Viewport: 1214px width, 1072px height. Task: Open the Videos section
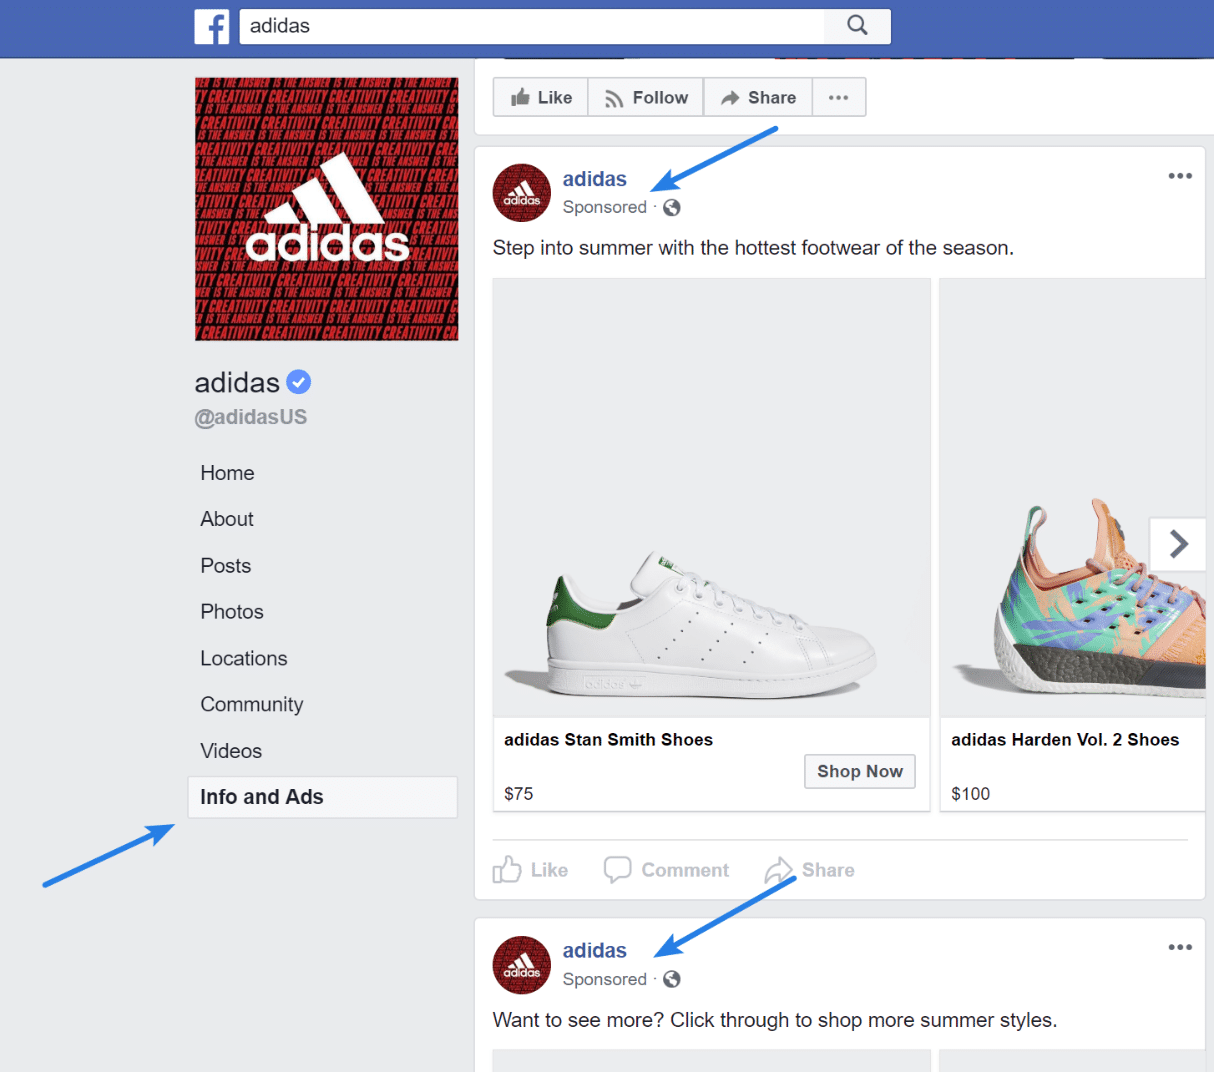[x=231, y=751]
